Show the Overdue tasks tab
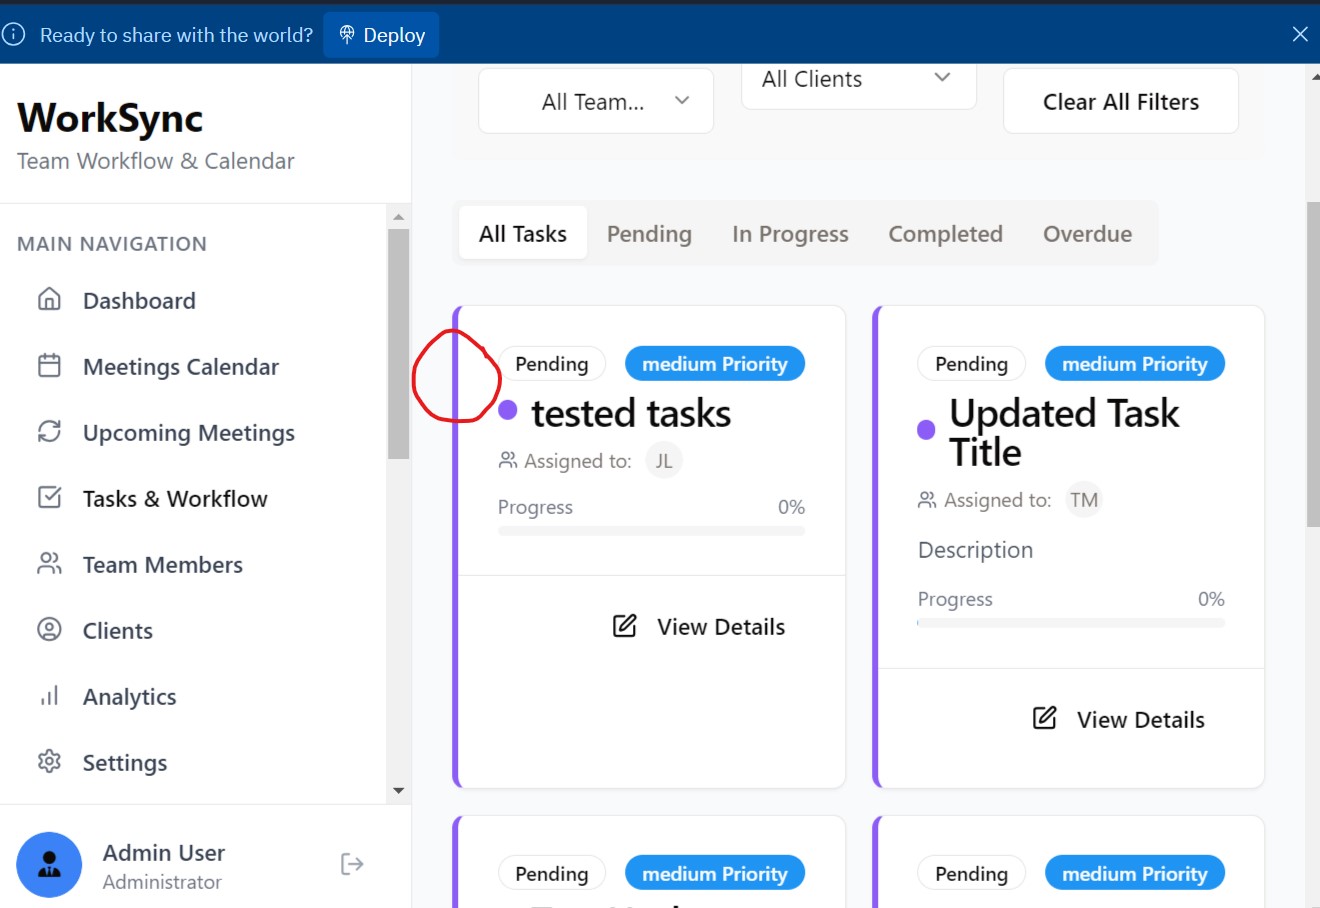1320x908 pixels. pyautogui.click(x=1087, y=234)
